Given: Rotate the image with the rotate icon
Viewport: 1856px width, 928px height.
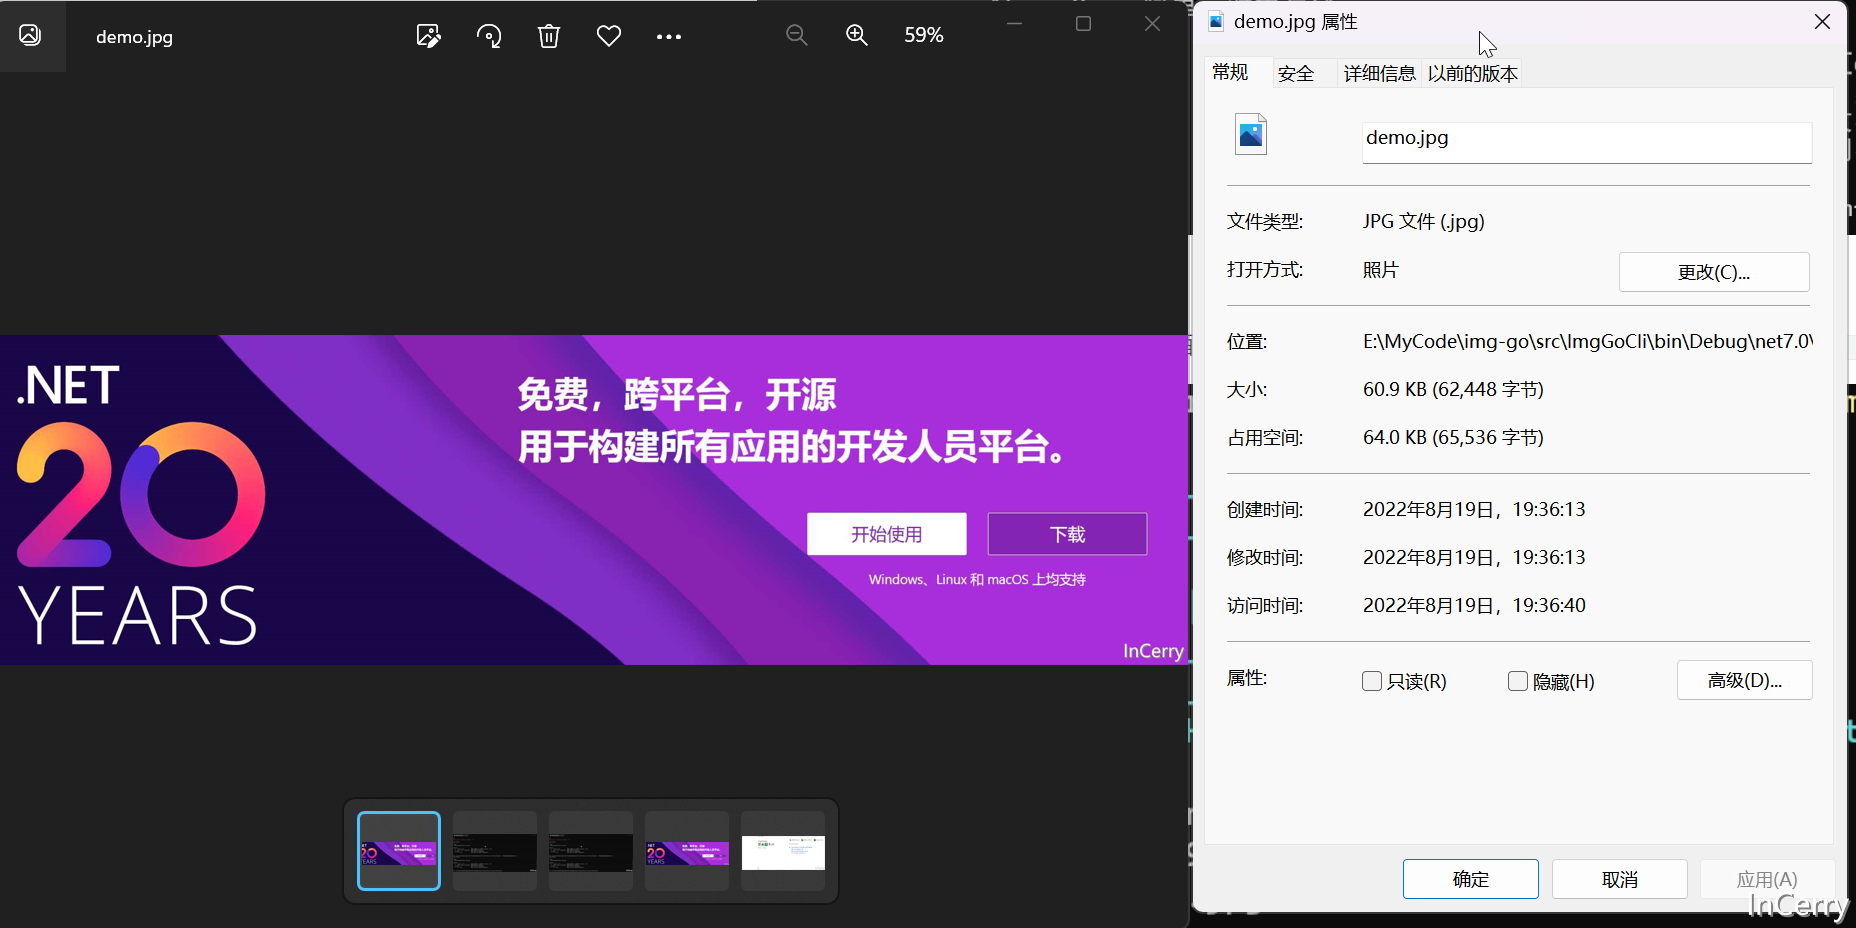Looking at the screenshot, I should coord(489,36).
